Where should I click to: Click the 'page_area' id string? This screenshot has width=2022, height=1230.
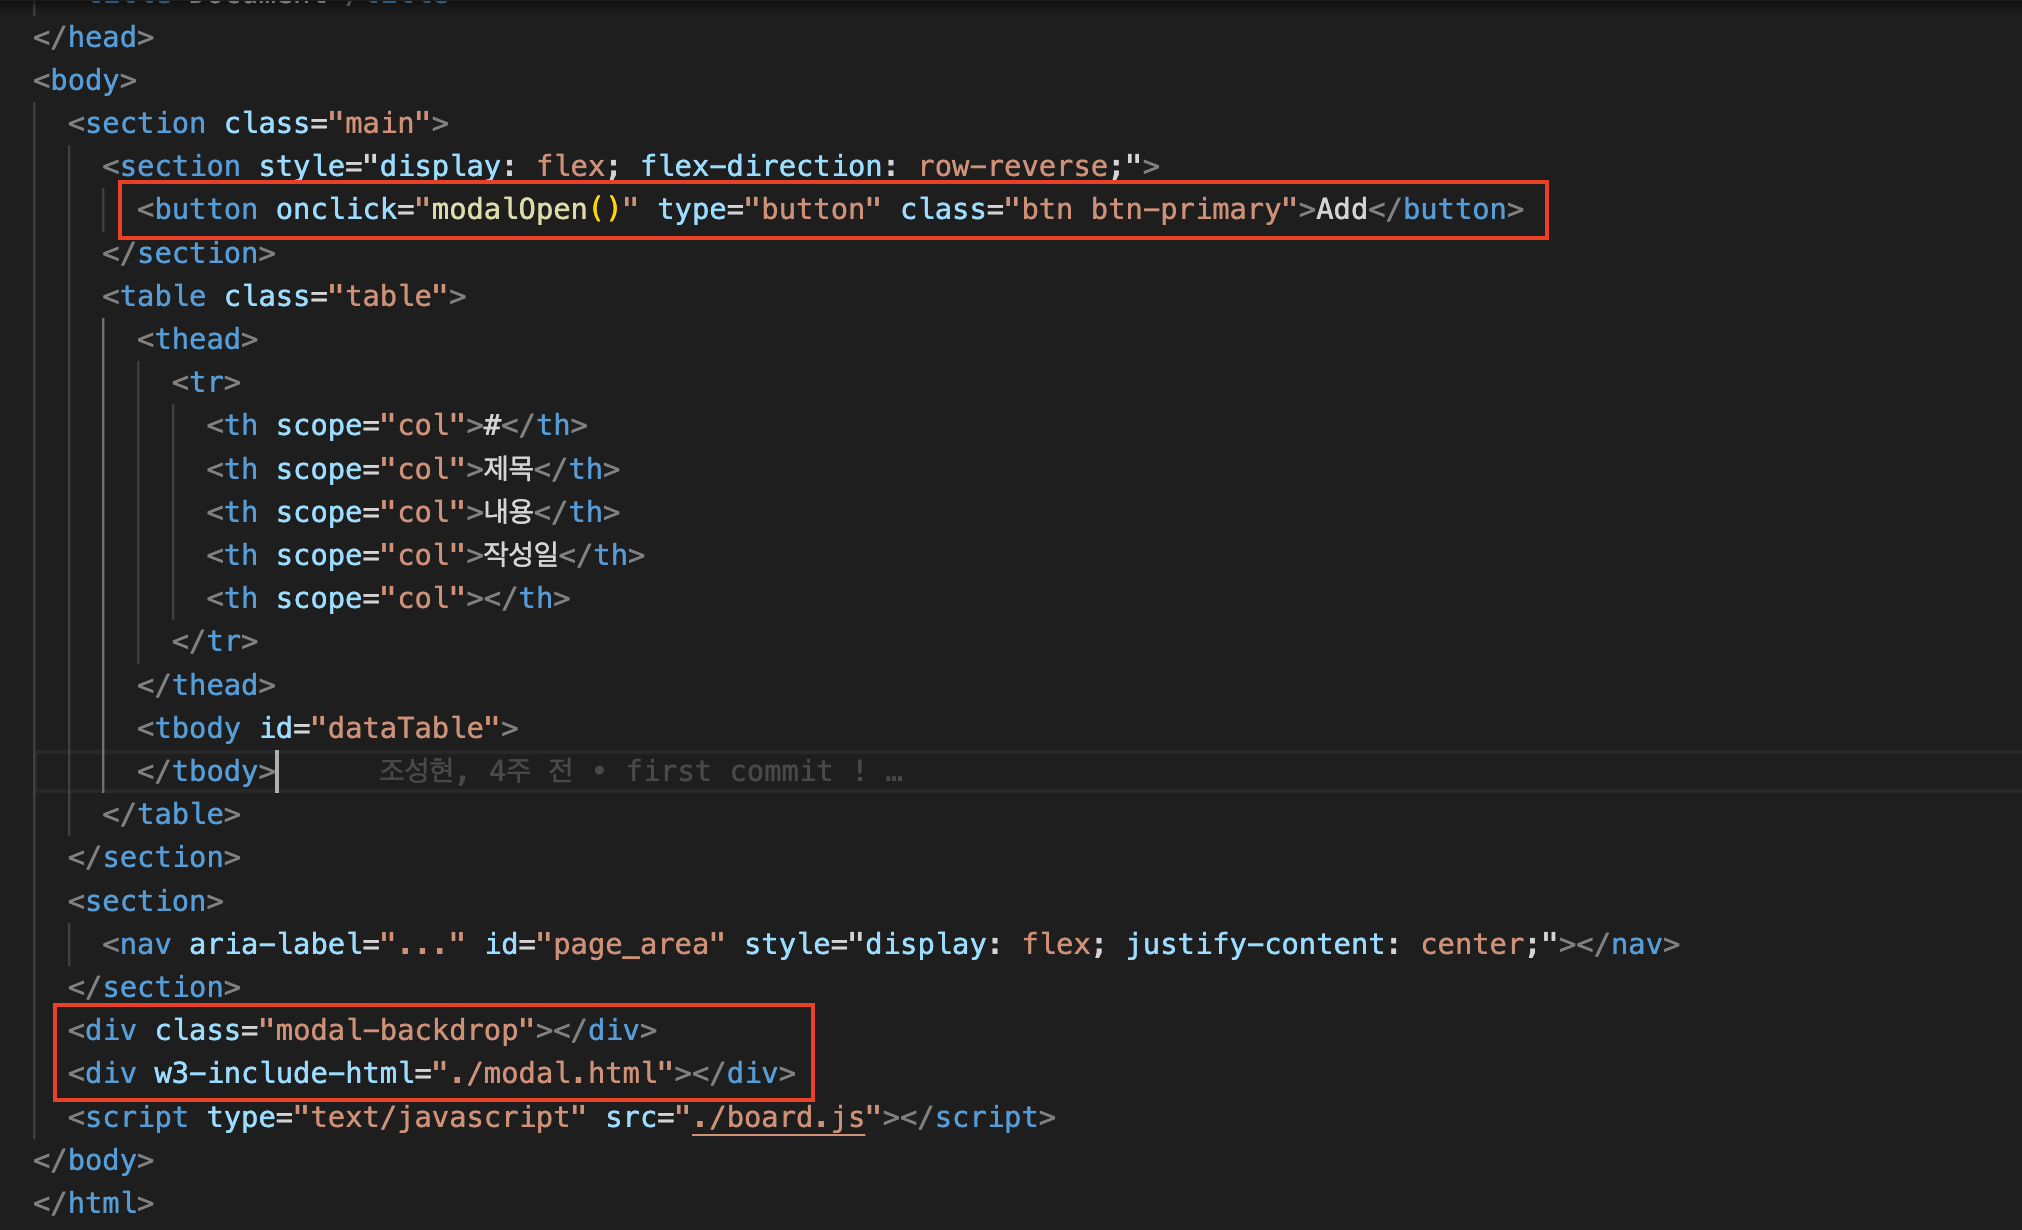coord(630,944)
